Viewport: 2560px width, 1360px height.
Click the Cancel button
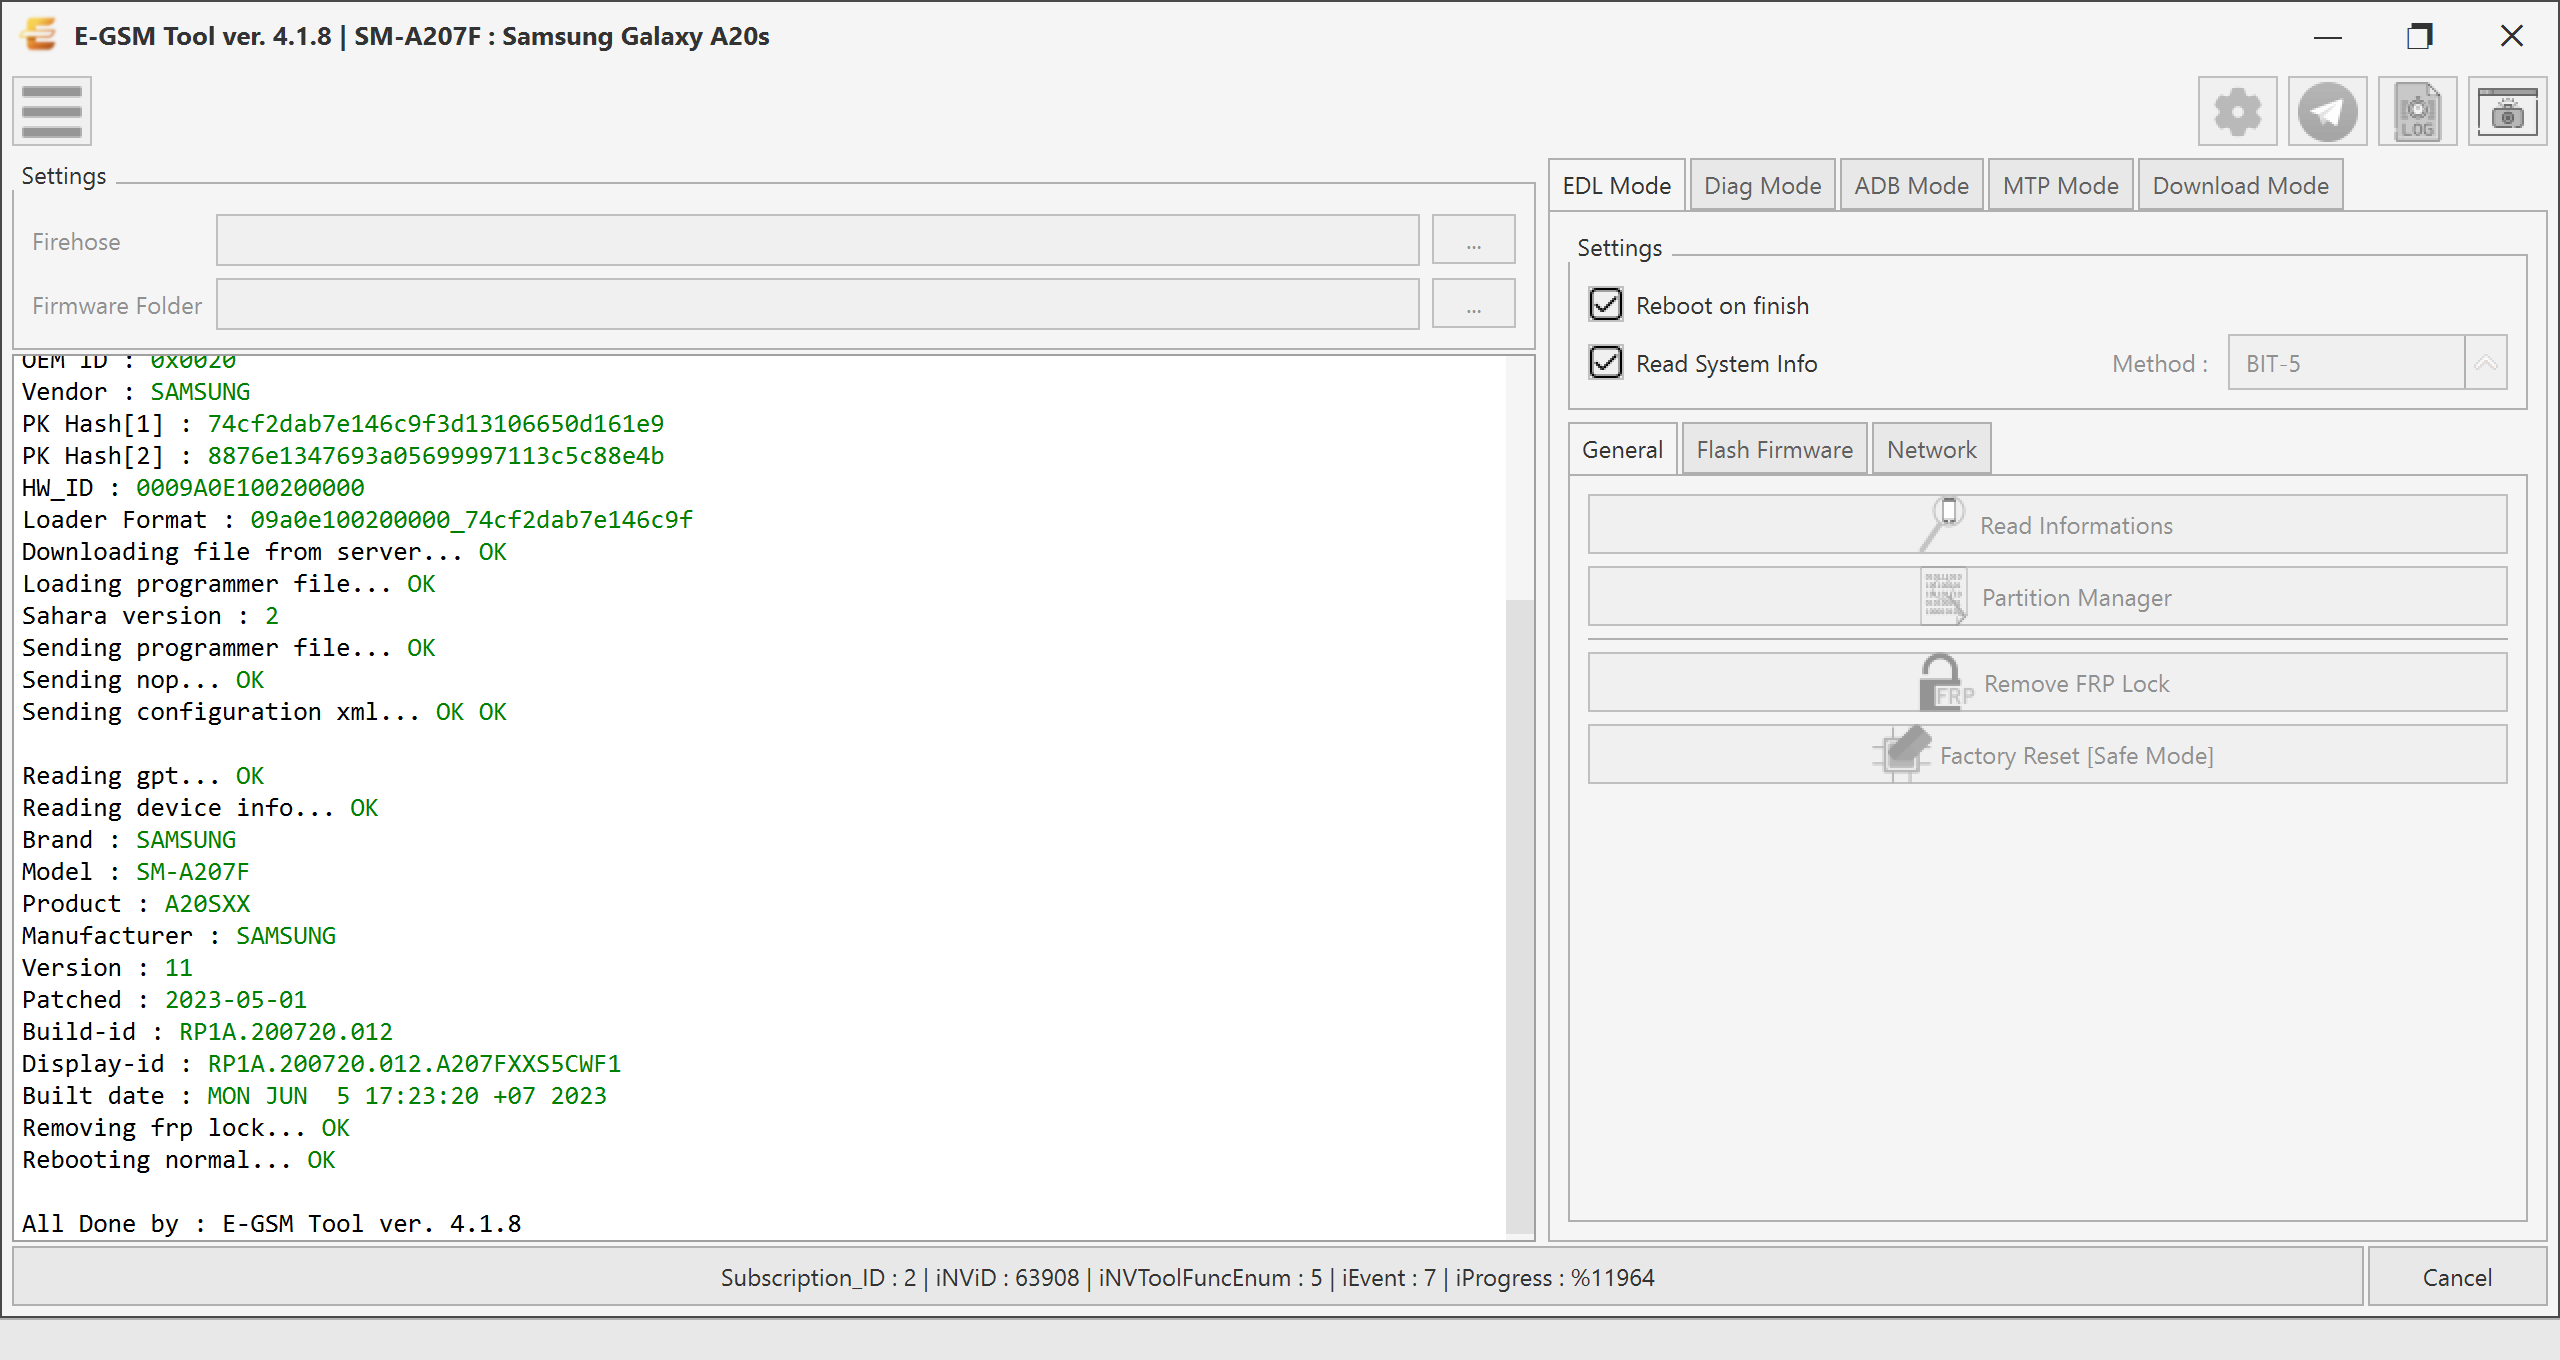2457,1277
